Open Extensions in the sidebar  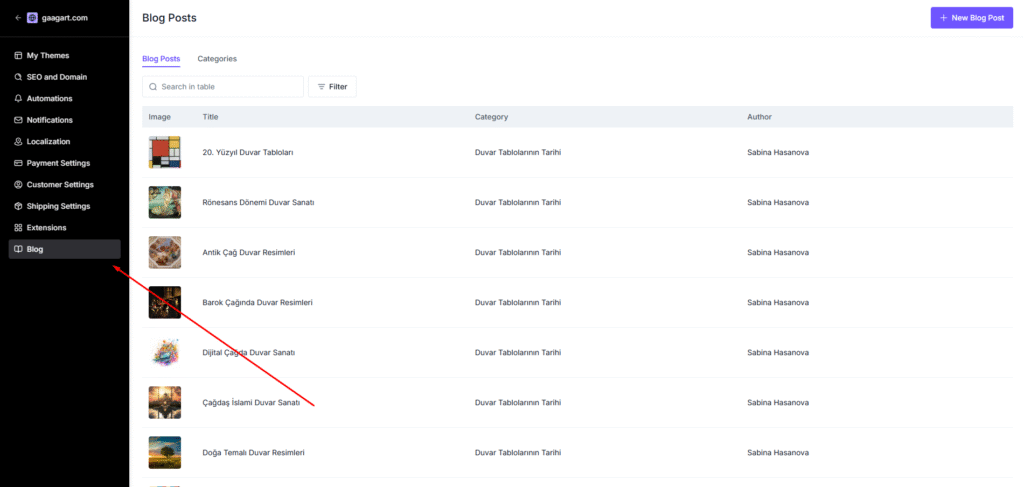46,228
